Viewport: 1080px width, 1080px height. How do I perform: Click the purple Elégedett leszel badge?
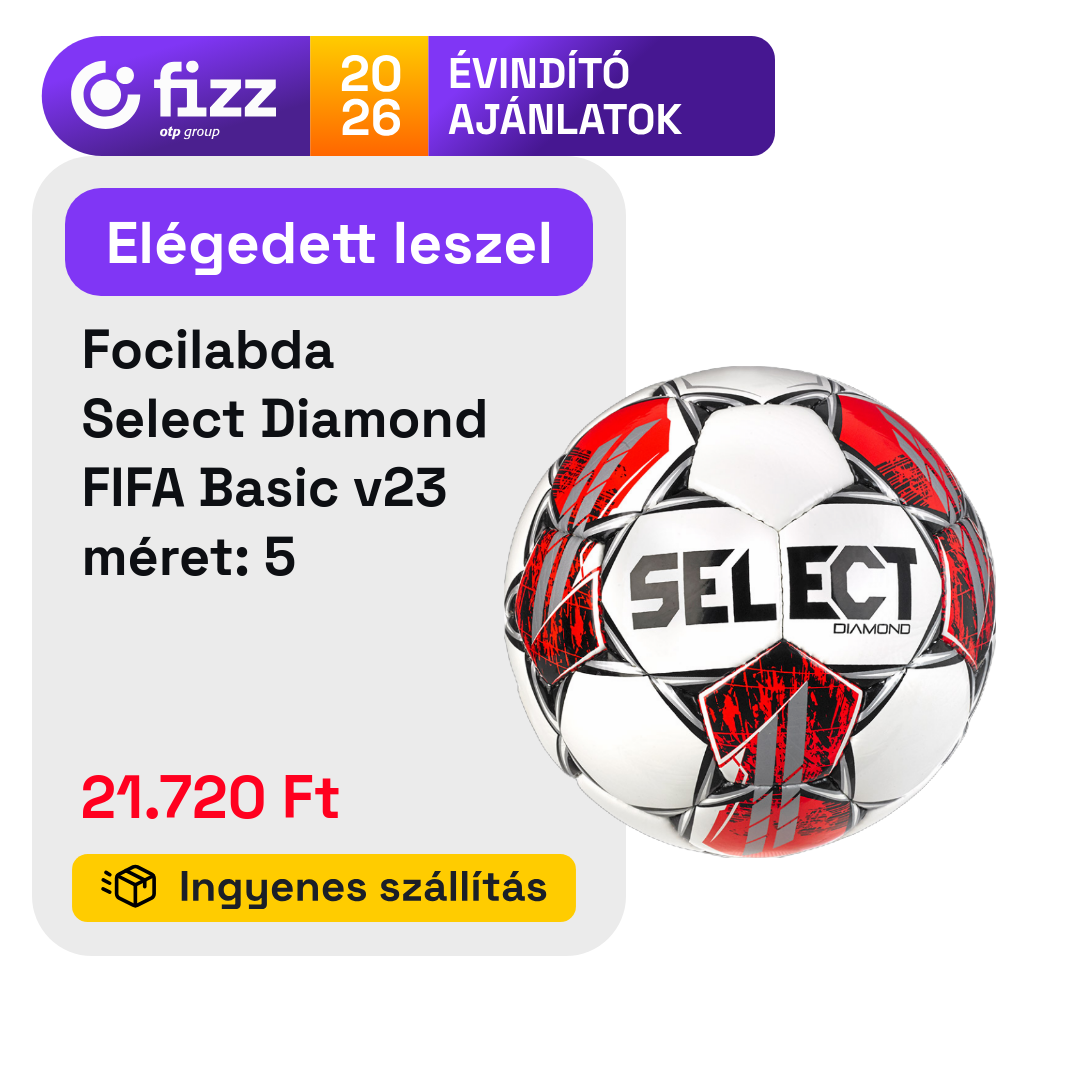click(x=329, y=242)
